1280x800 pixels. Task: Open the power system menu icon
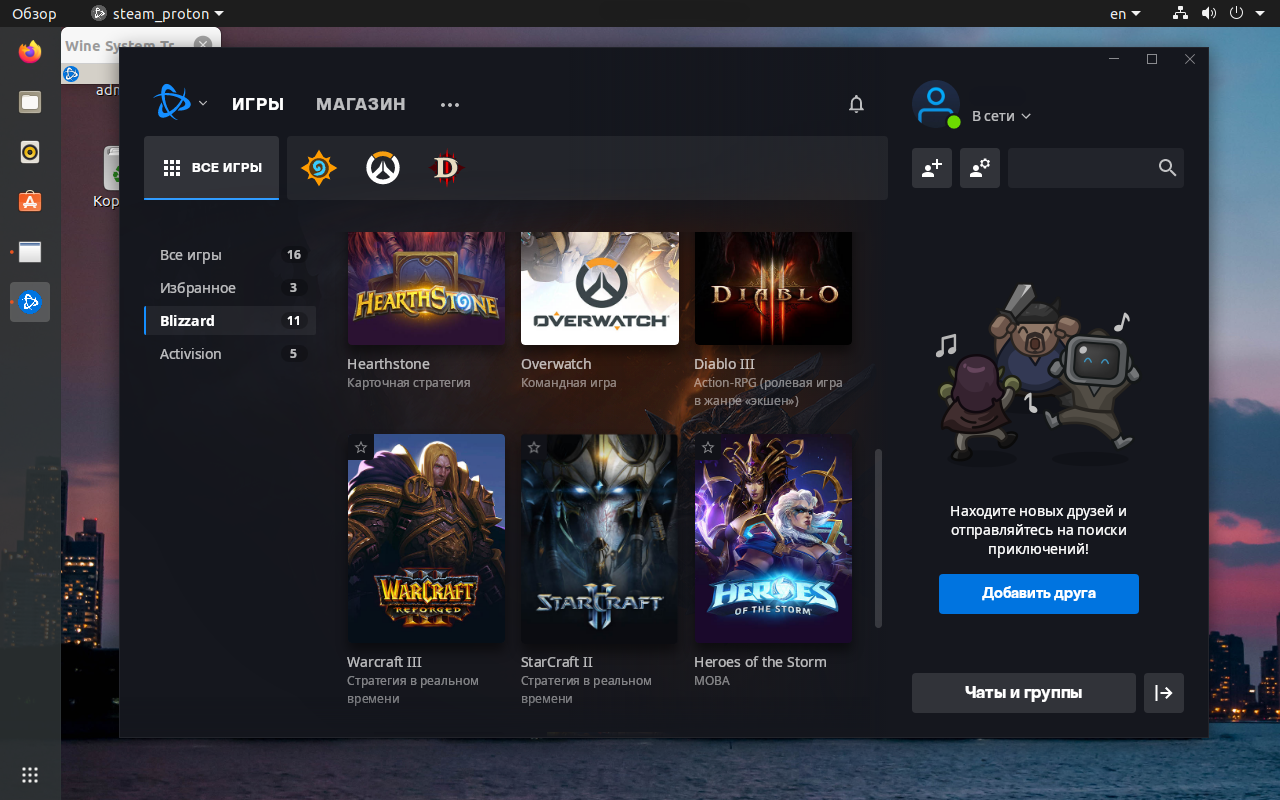1237,14
